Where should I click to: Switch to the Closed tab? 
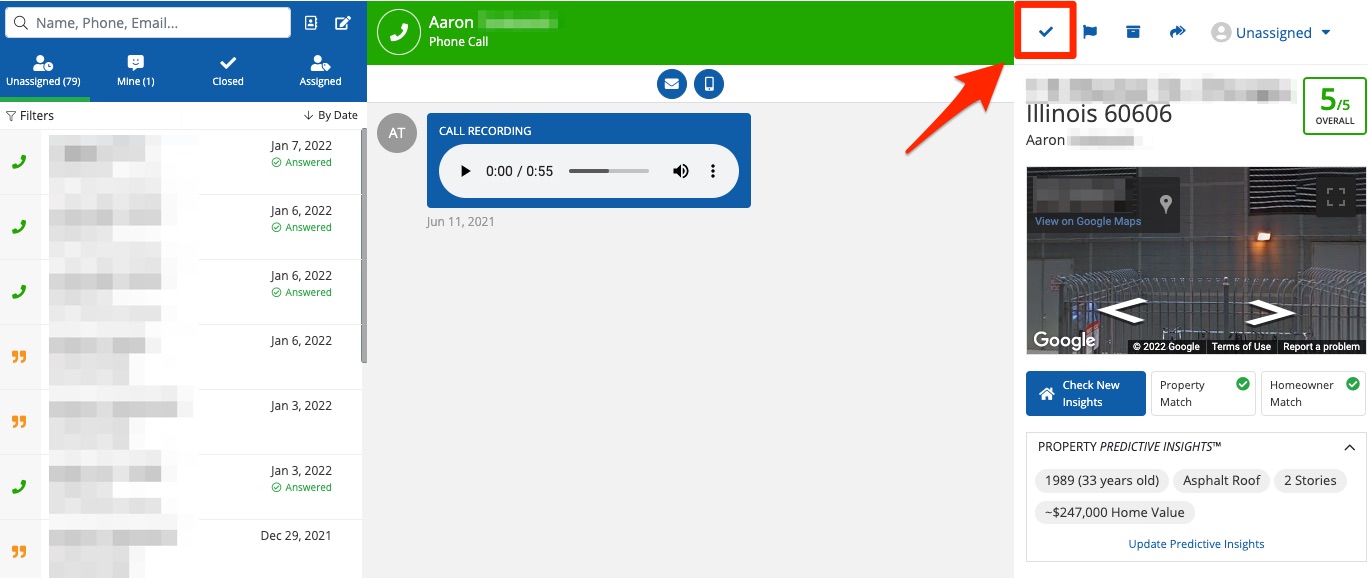click(228, 71)
